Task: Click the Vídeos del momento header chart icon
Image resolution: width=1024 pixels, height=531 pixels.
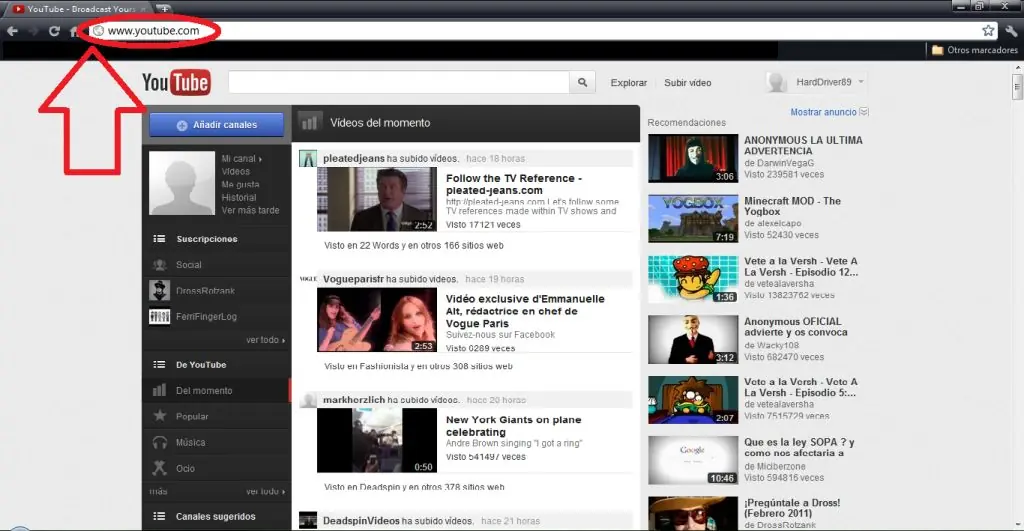Action: point(308,122)
